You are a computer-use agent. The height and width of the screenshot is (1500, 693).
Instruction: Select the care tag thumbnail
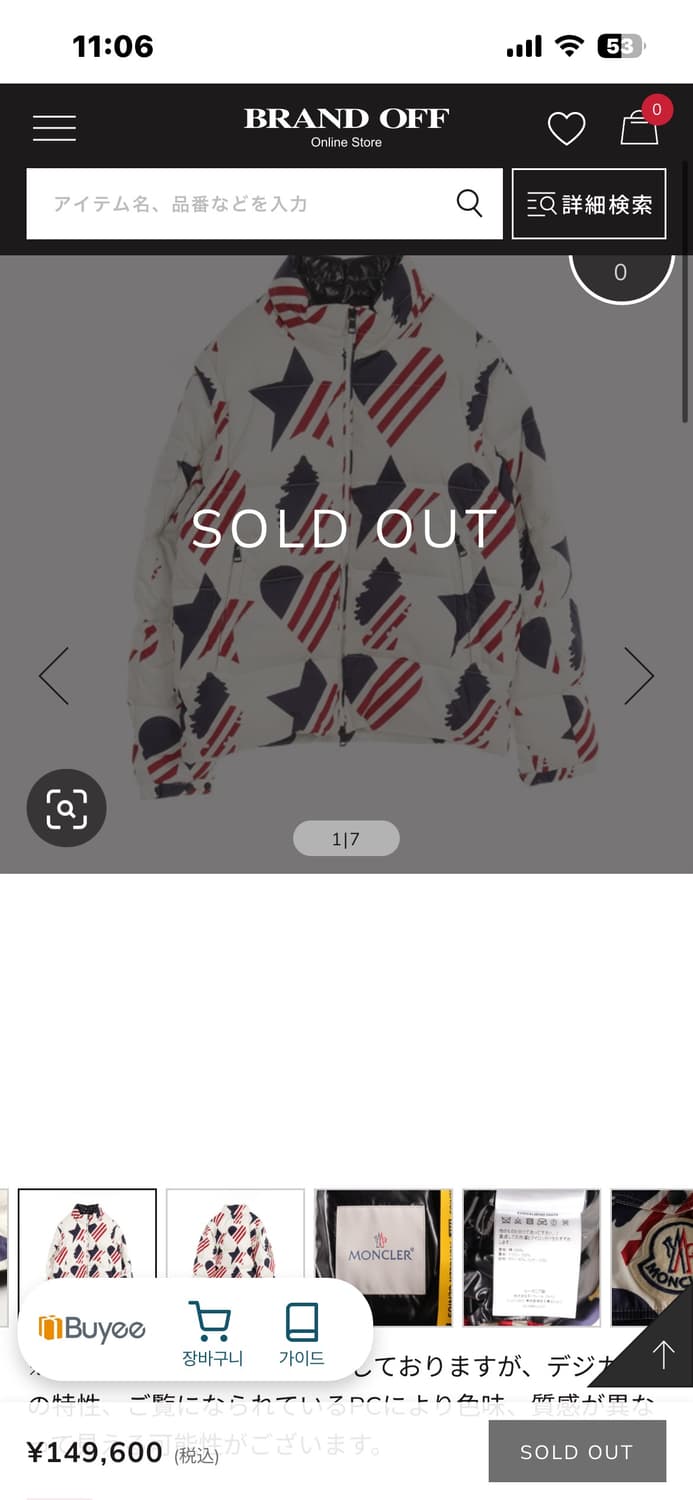pyautogui.click(x=531, y=1257)
